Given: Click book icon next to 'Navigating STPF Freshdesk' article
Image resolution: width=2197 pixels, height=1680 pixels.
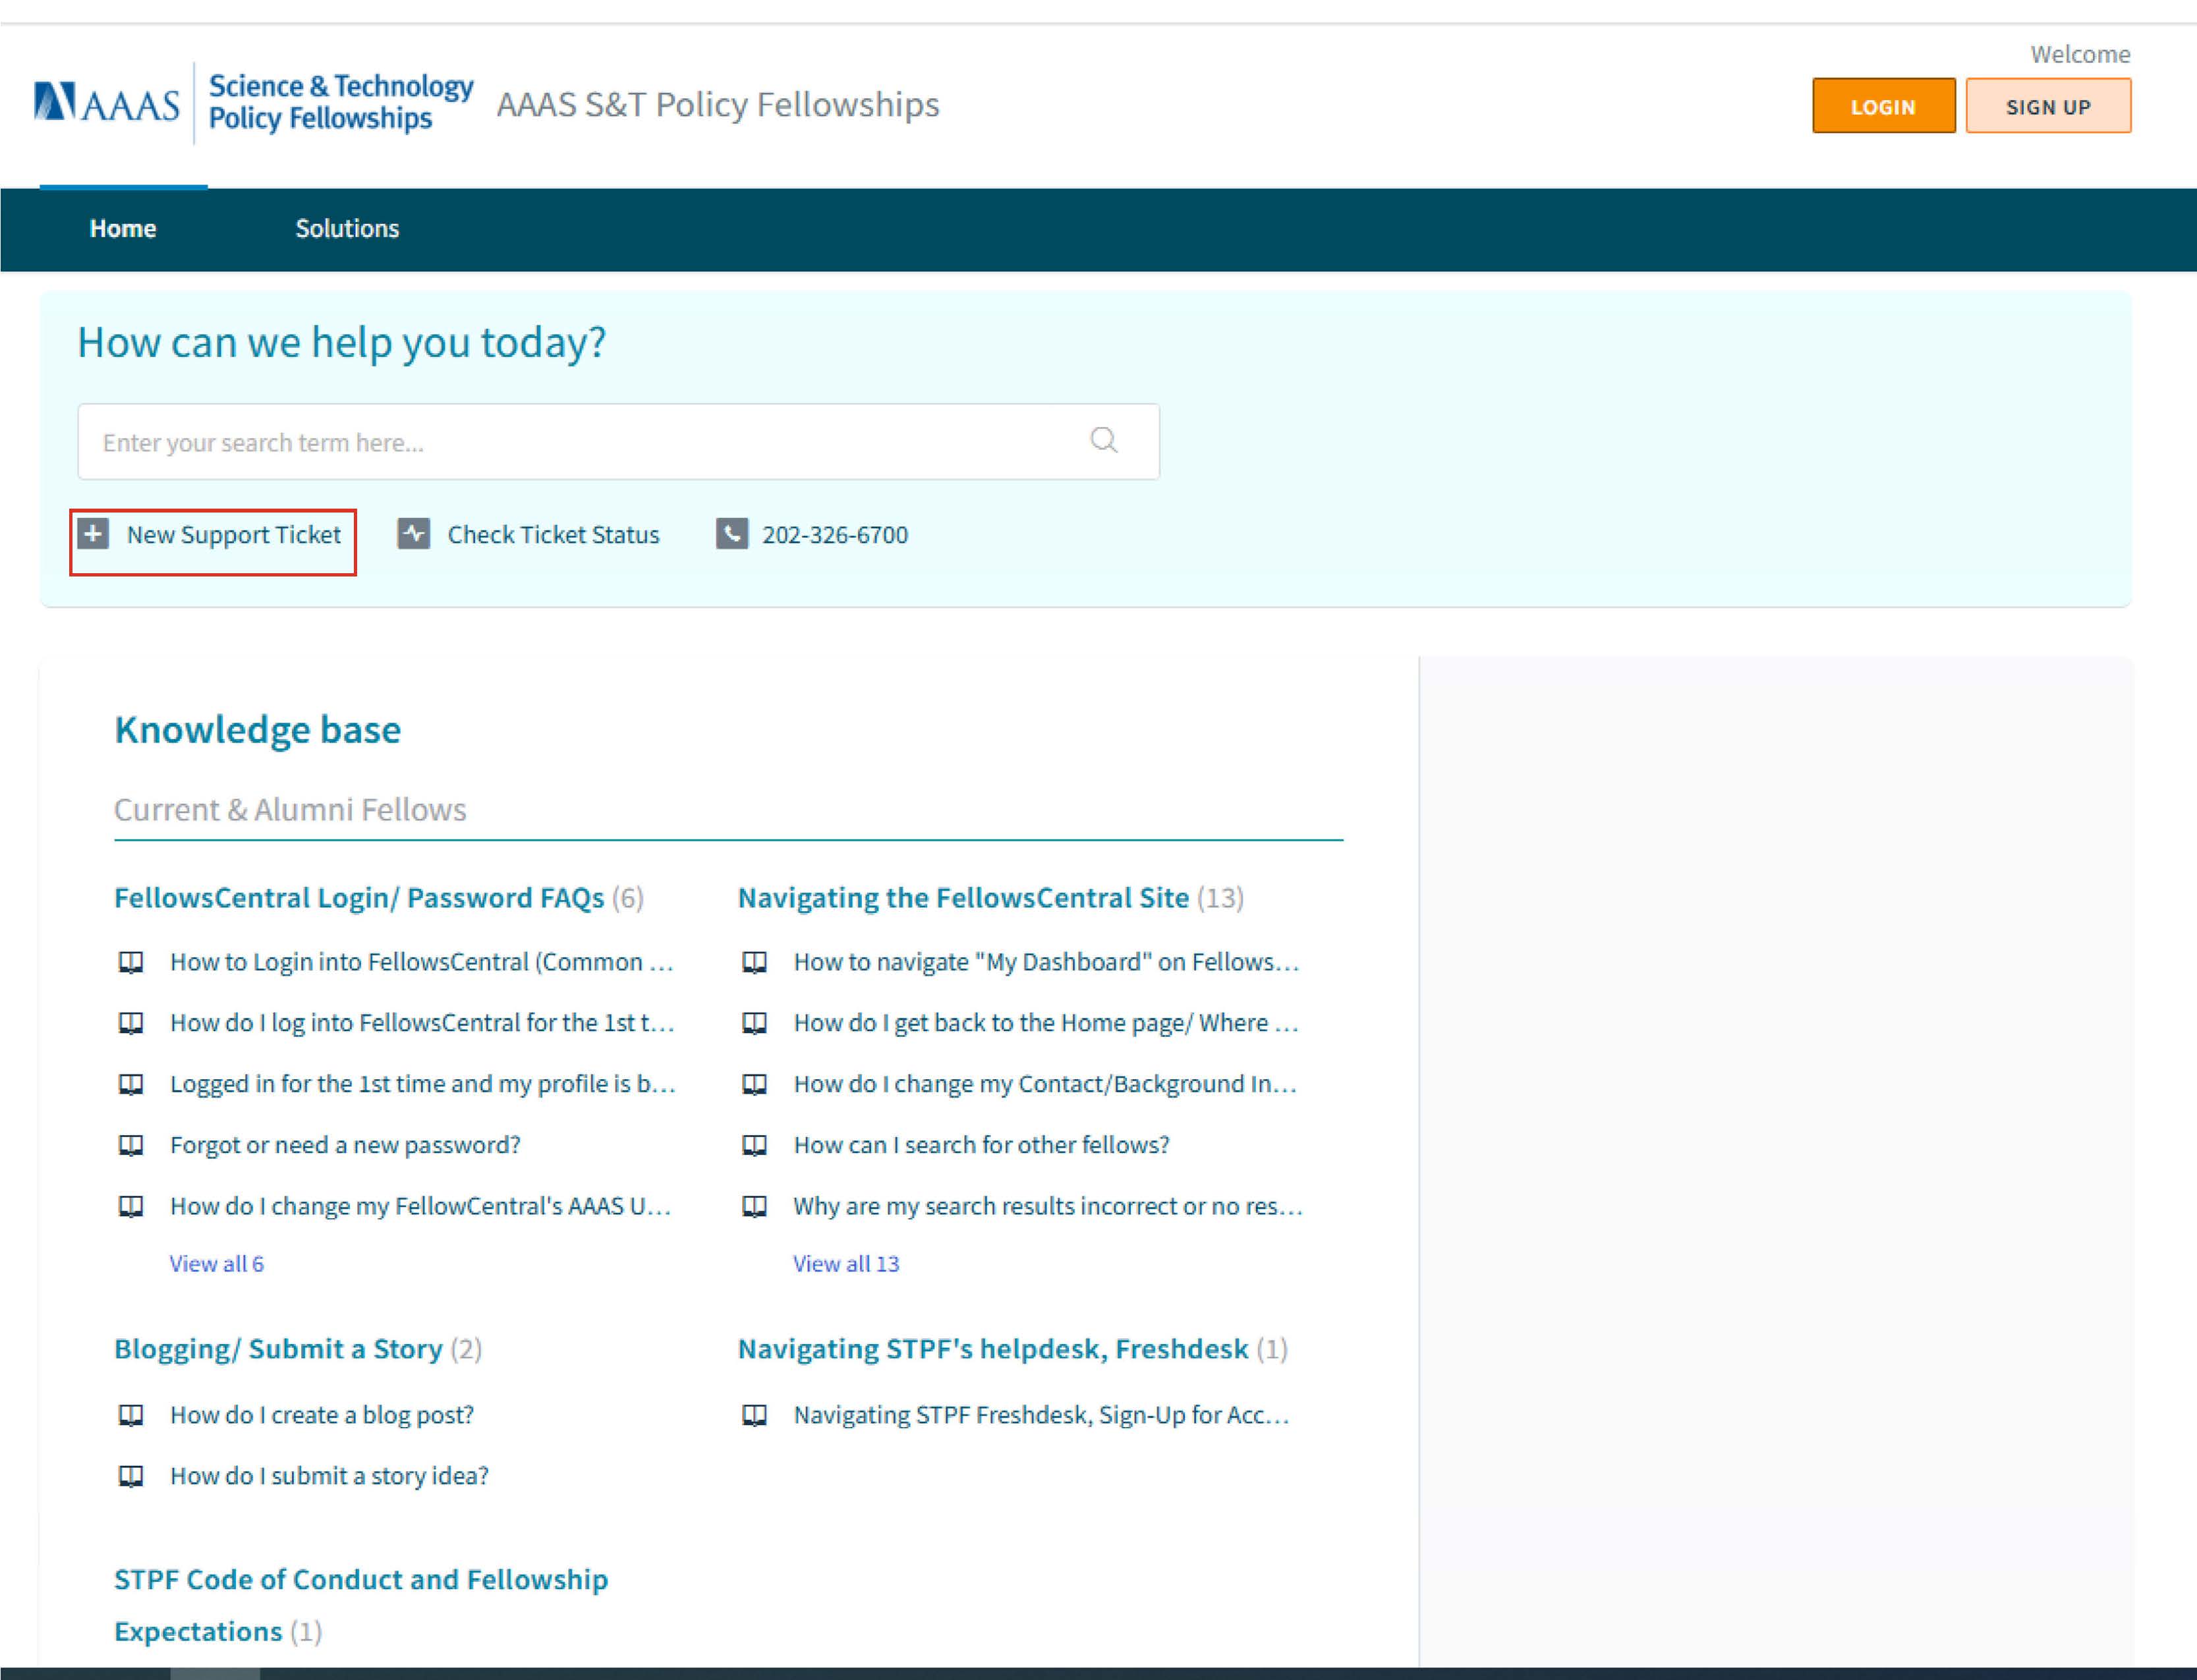Looking at the screenshot, I should [x=754, y=1415].
